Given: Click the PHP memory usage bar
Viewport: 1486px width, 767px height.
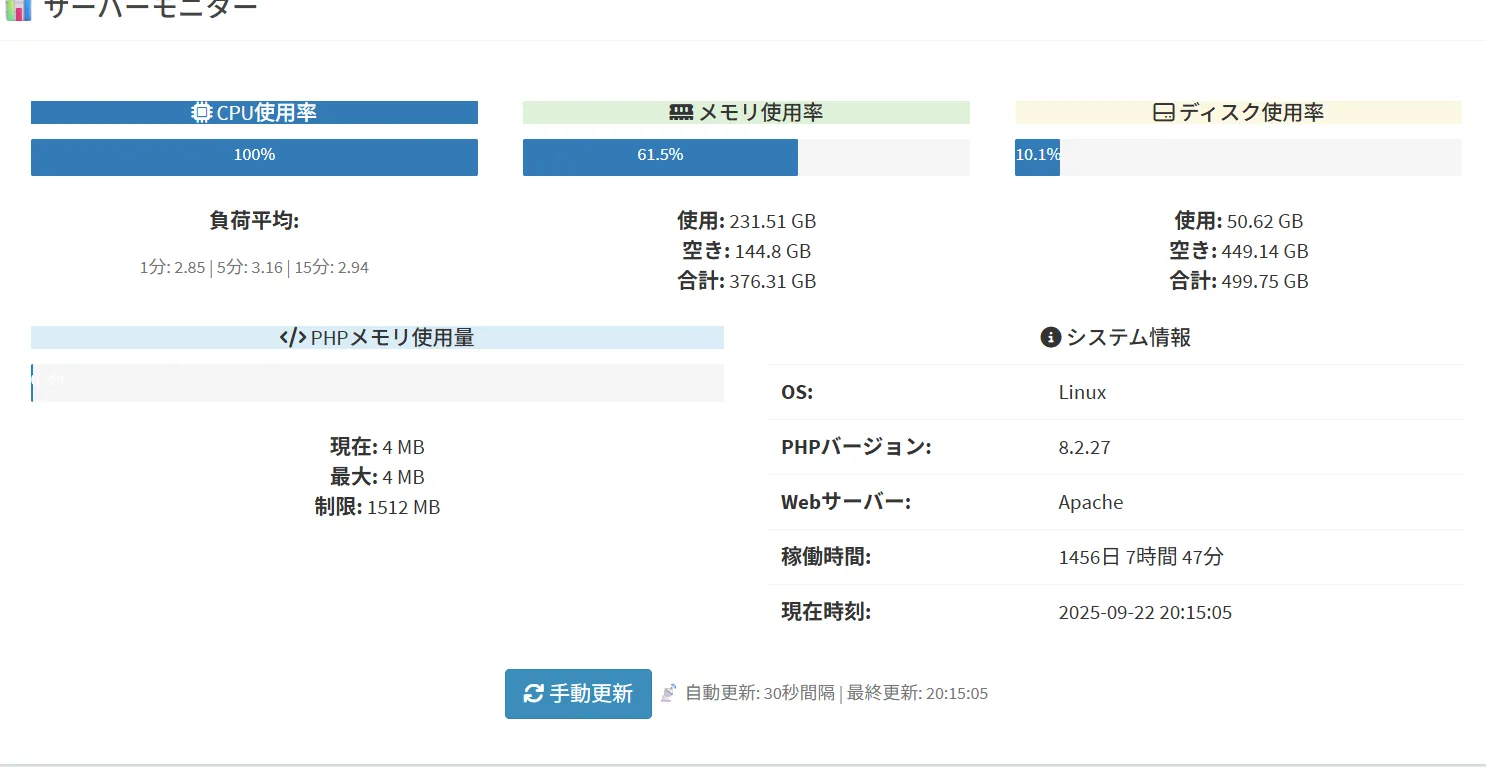Looking at the screenshot, I should (377, 383).
